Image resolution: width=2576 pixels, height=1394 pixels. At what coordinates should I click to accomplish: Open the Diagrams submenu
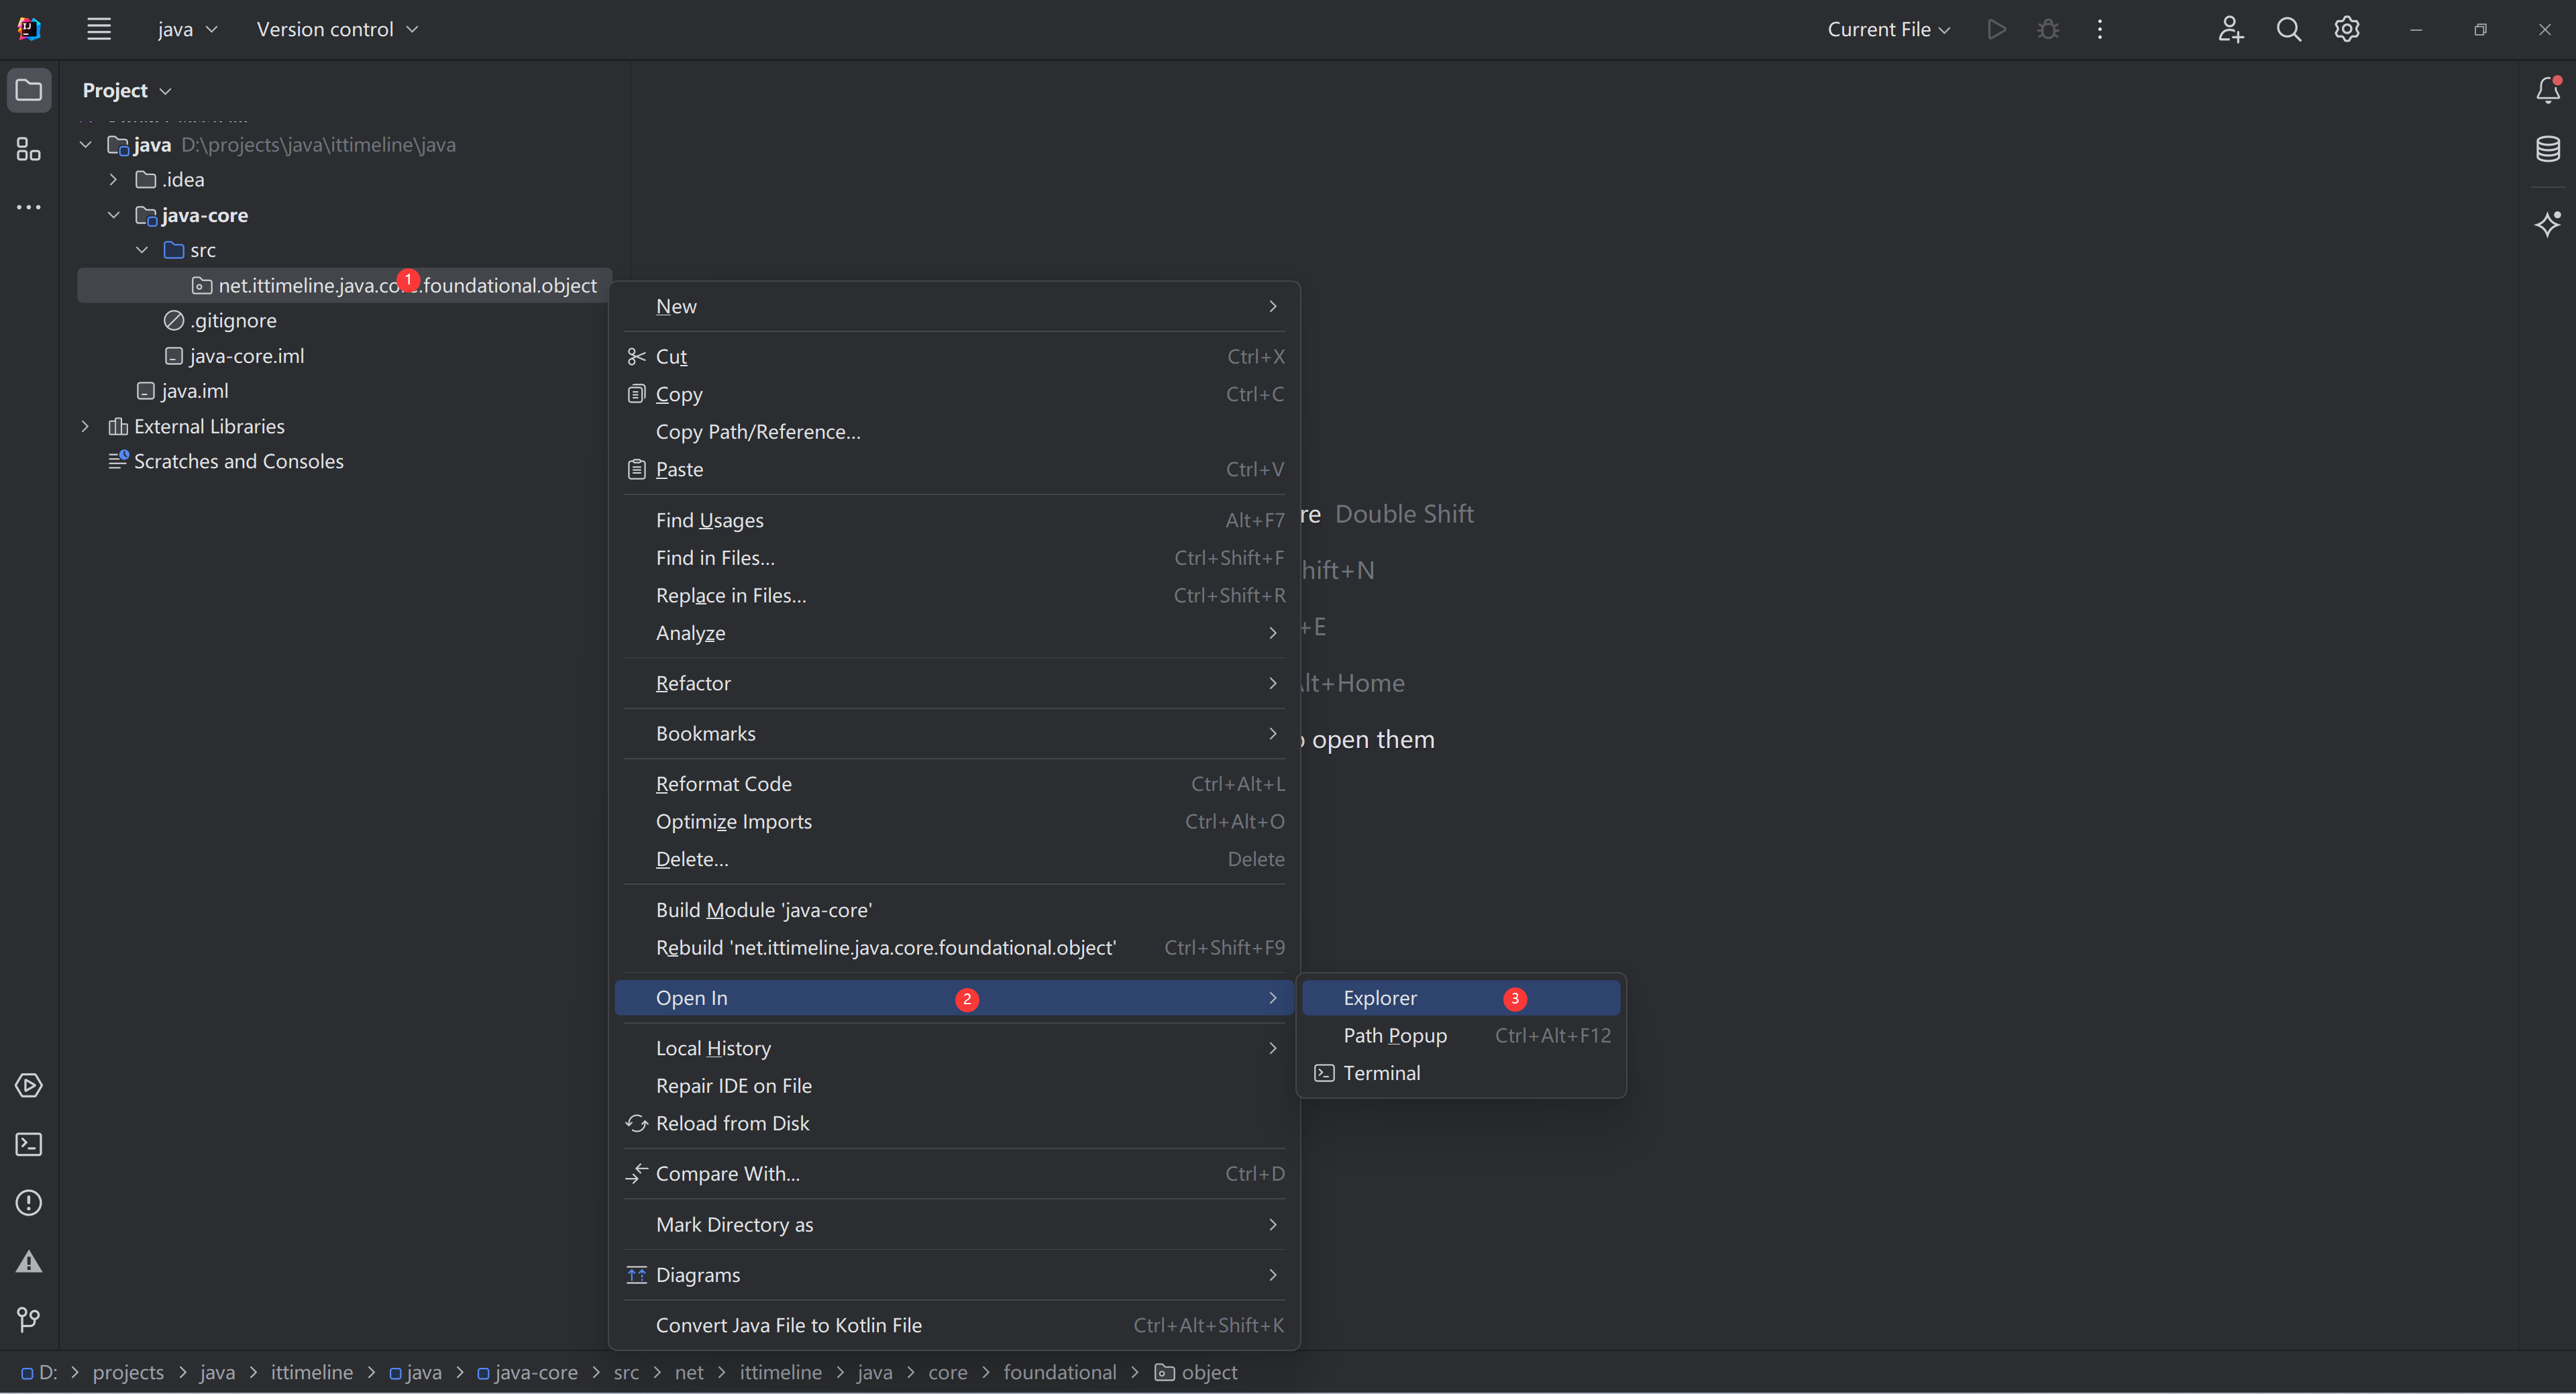point(954,1274)
